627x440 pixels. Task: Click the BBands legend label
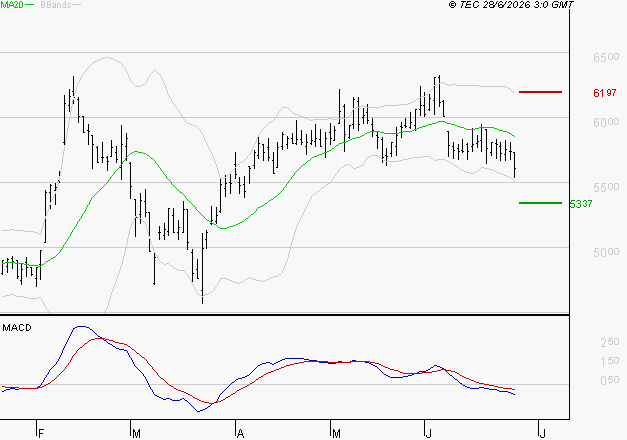(x=56, y=5)
